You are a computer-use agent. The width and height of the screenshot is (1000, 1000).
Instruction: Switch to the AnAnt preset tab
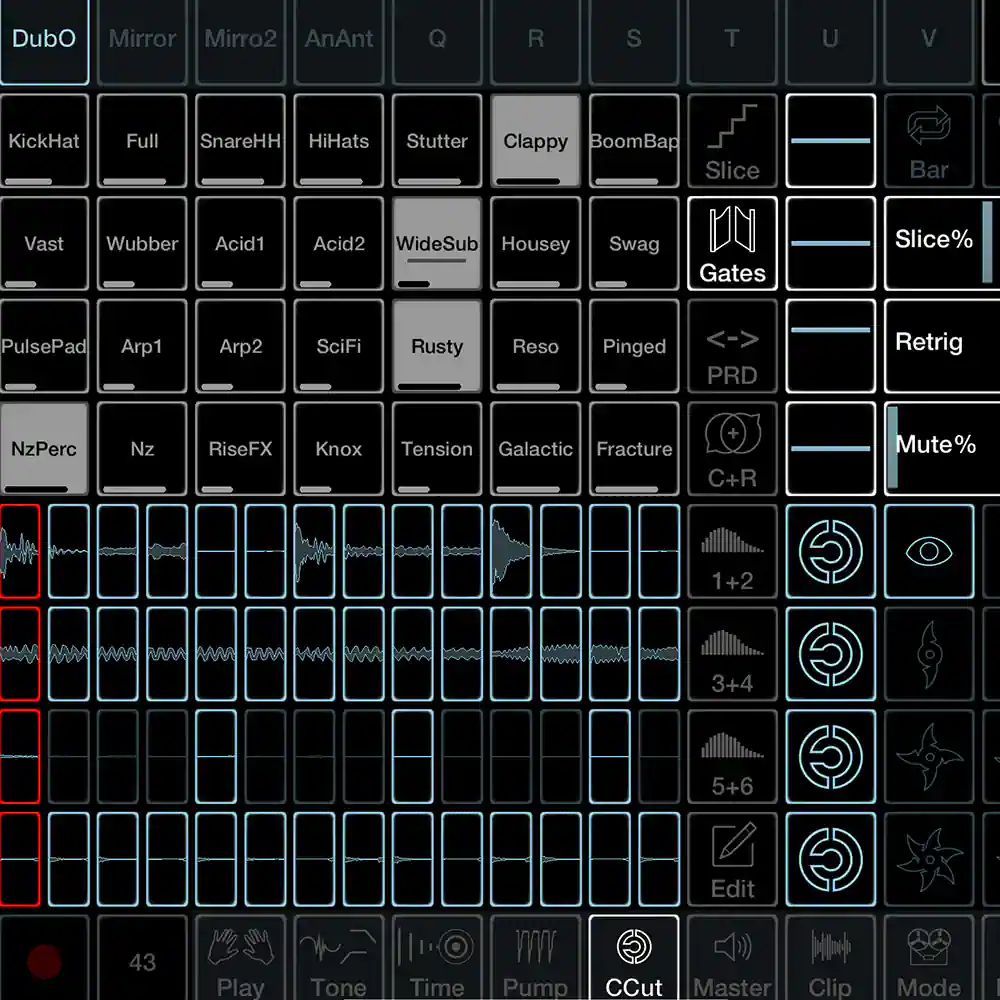[x=339, y=40]
